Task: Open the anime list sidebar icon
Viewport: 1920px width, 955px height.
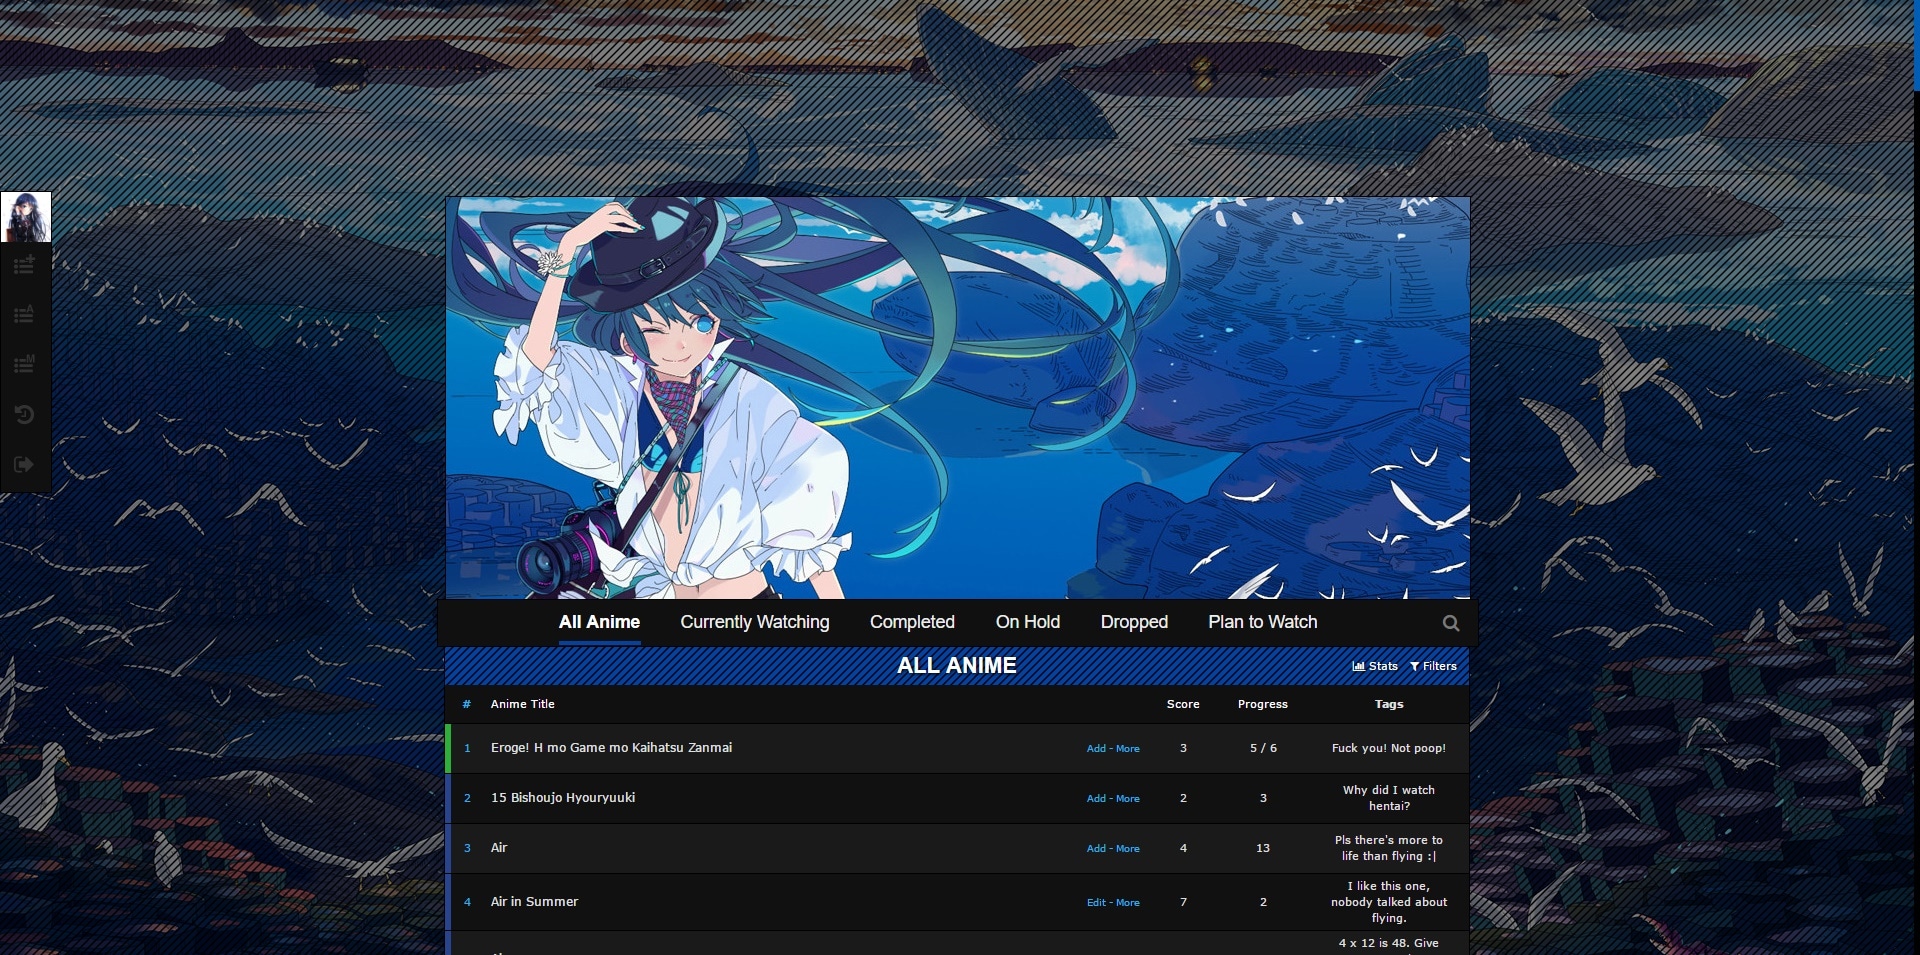Action: (25, 315)
